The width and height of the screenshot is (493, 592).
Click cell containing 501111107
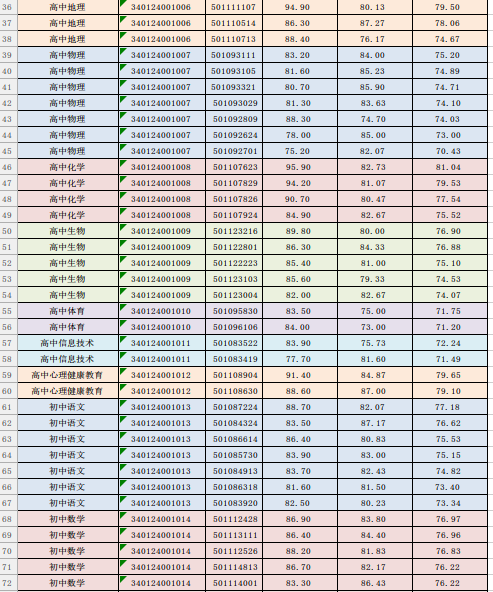pos(234,7)
